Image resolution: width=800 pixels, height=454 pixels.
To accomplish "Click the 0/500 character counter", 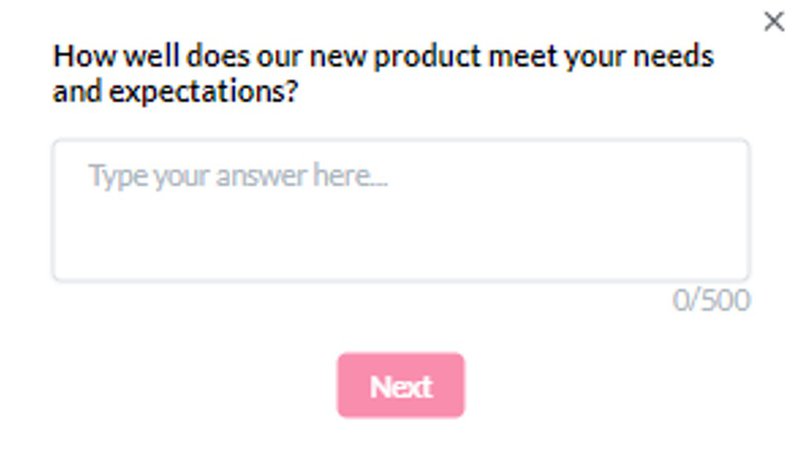I will (711, 300).
